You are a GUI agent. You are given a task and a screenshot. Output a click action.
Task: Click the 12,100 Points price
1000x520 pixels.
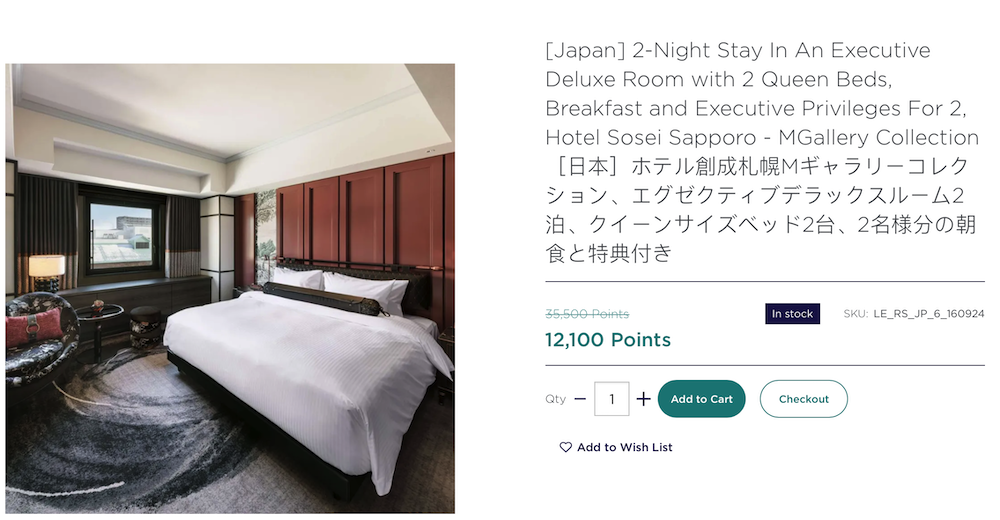608,339
